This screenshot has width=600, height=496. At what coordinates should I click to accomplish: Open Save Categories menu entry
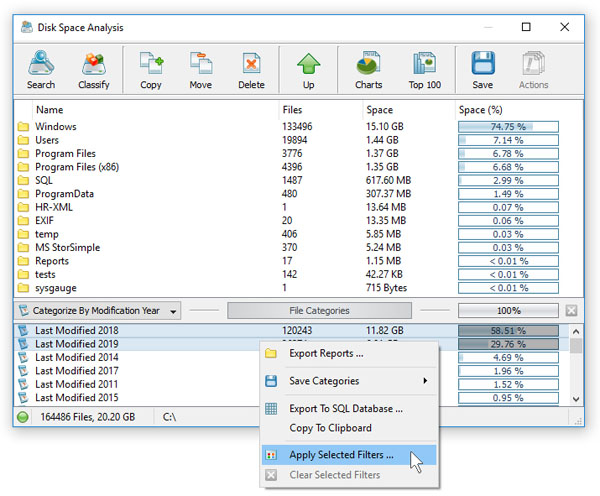(349, 381)
